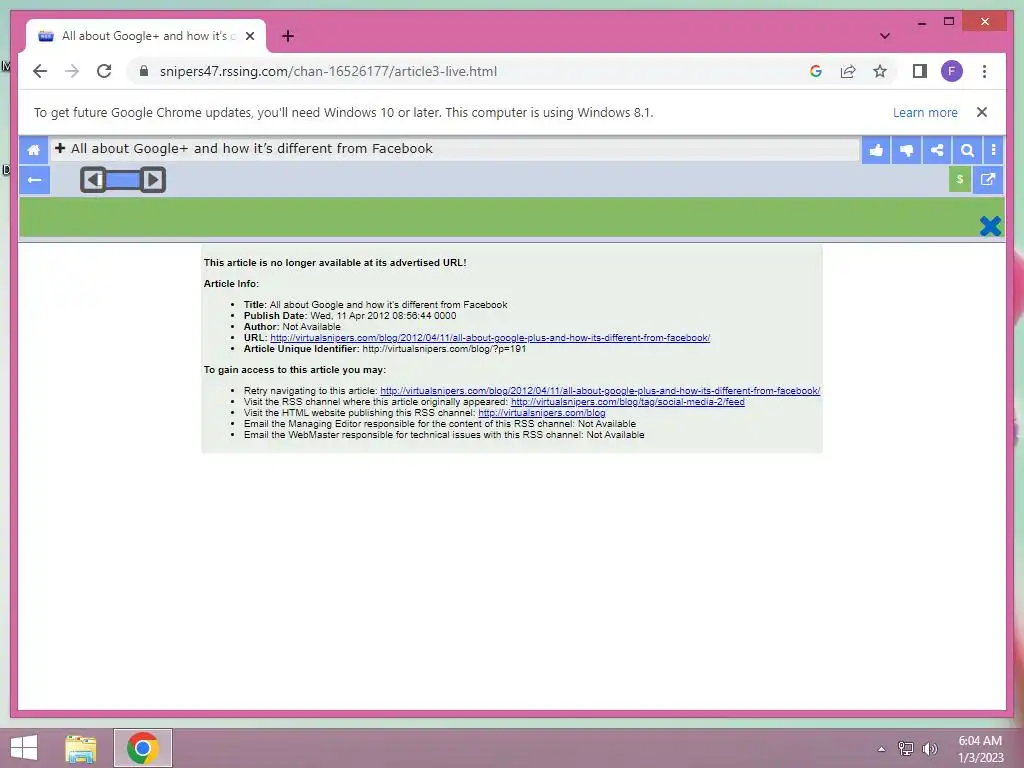Click Learn more about Chrome updates
This screenshot has height=768, width=1024.
925,112
